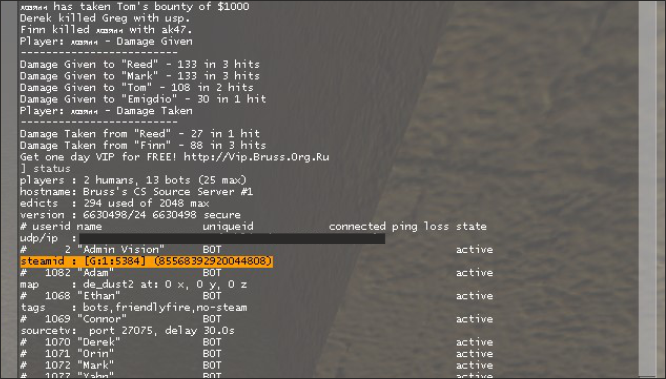The width and height of the screenshot is (666, 379).
Task: Select the "Ethan" bot entry line
Action: click(256, 296)
